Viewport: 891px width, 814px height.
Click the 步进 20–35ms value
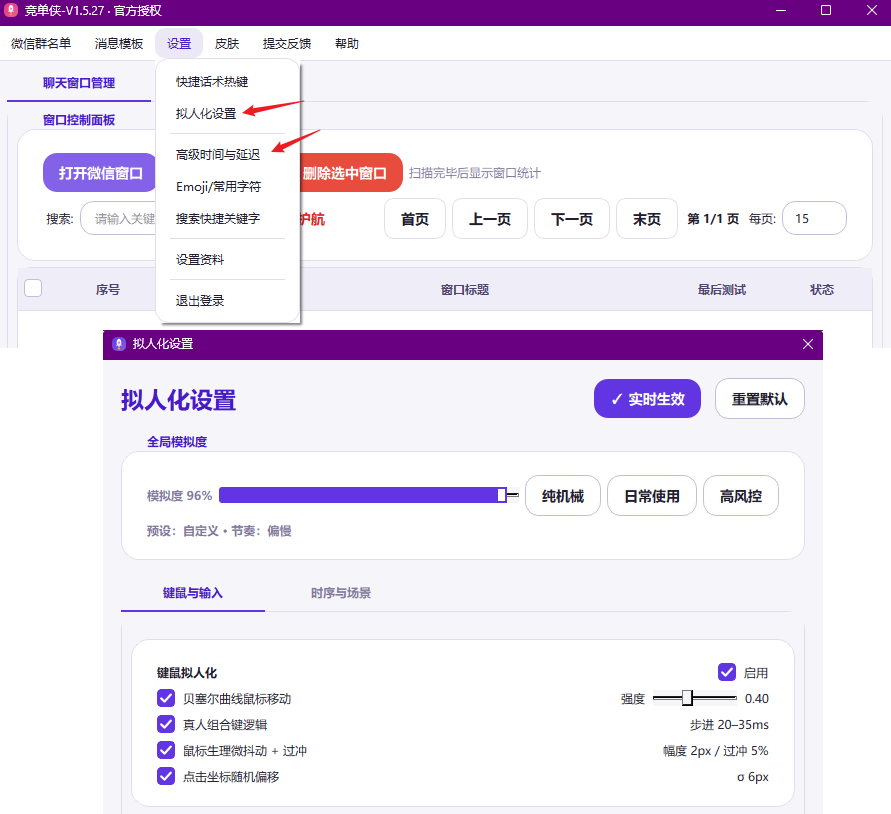point(729,725)
